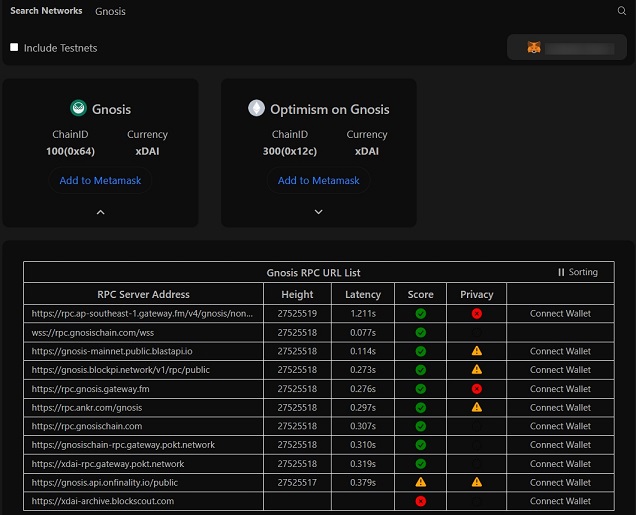Viewport: 636px width, 515px height.
Task: Click the Optimism on Gnosis logo icon
Action: 257,109
